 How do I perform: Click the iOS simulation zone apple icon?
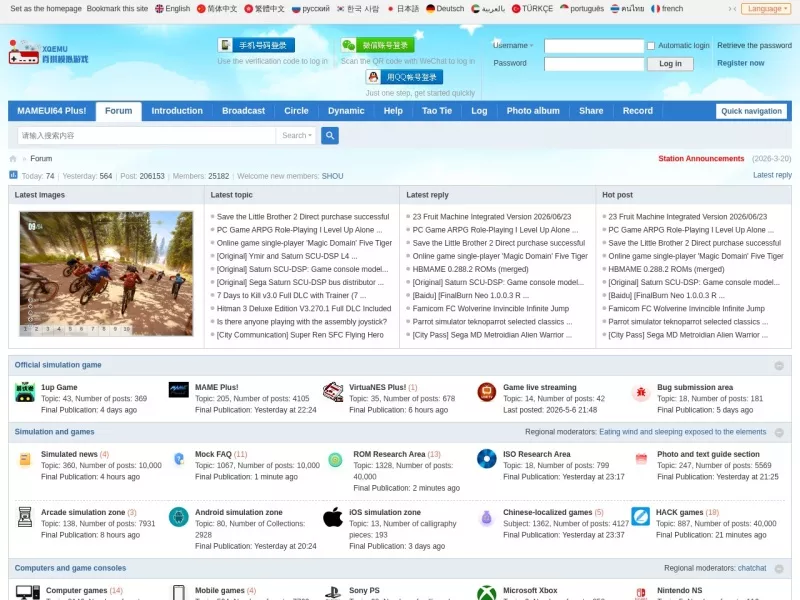click(333, 517)
